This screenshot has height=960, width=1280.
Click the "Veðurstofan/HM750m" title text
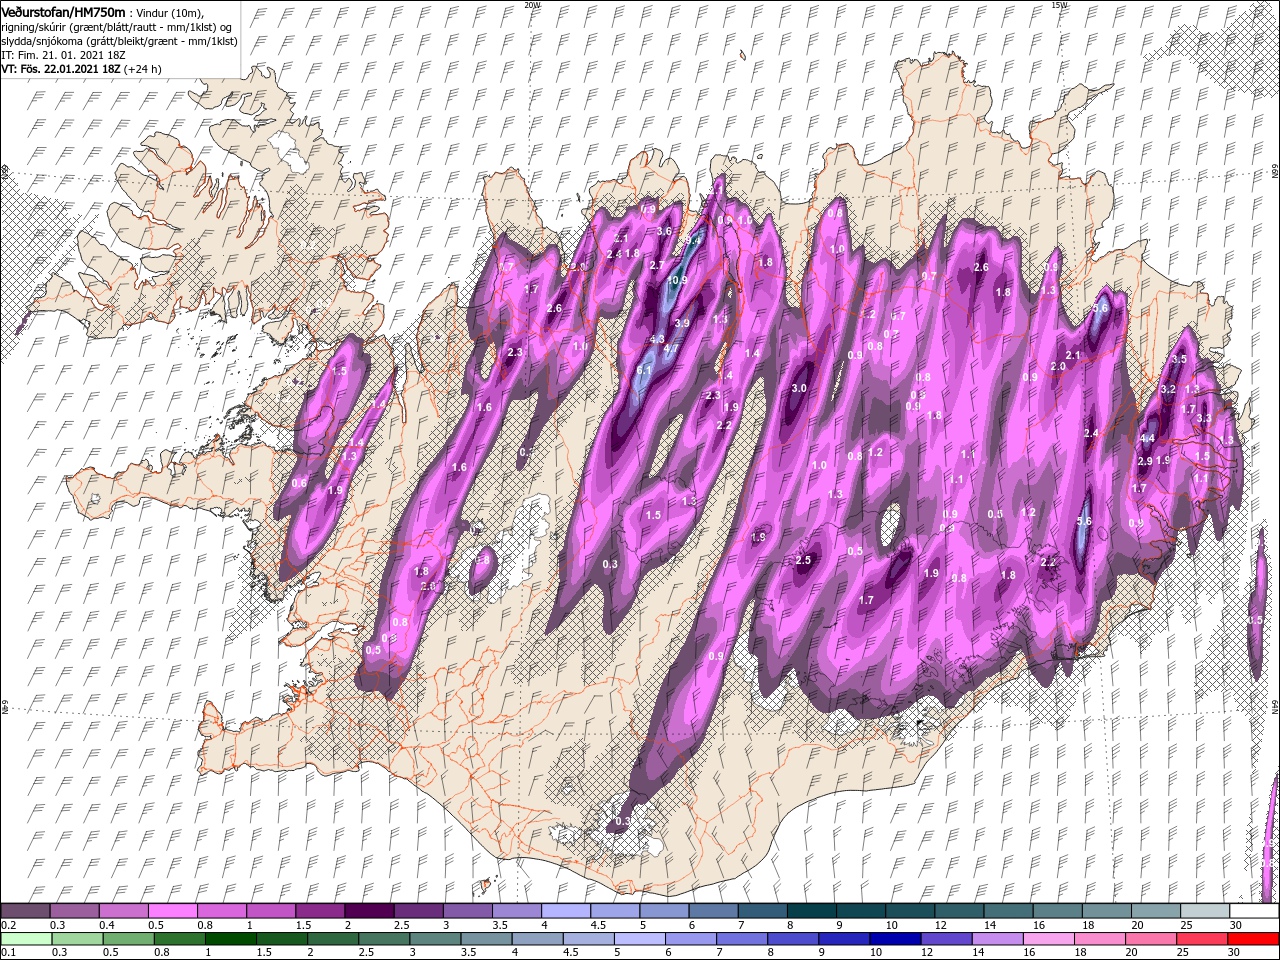point(63,11)
